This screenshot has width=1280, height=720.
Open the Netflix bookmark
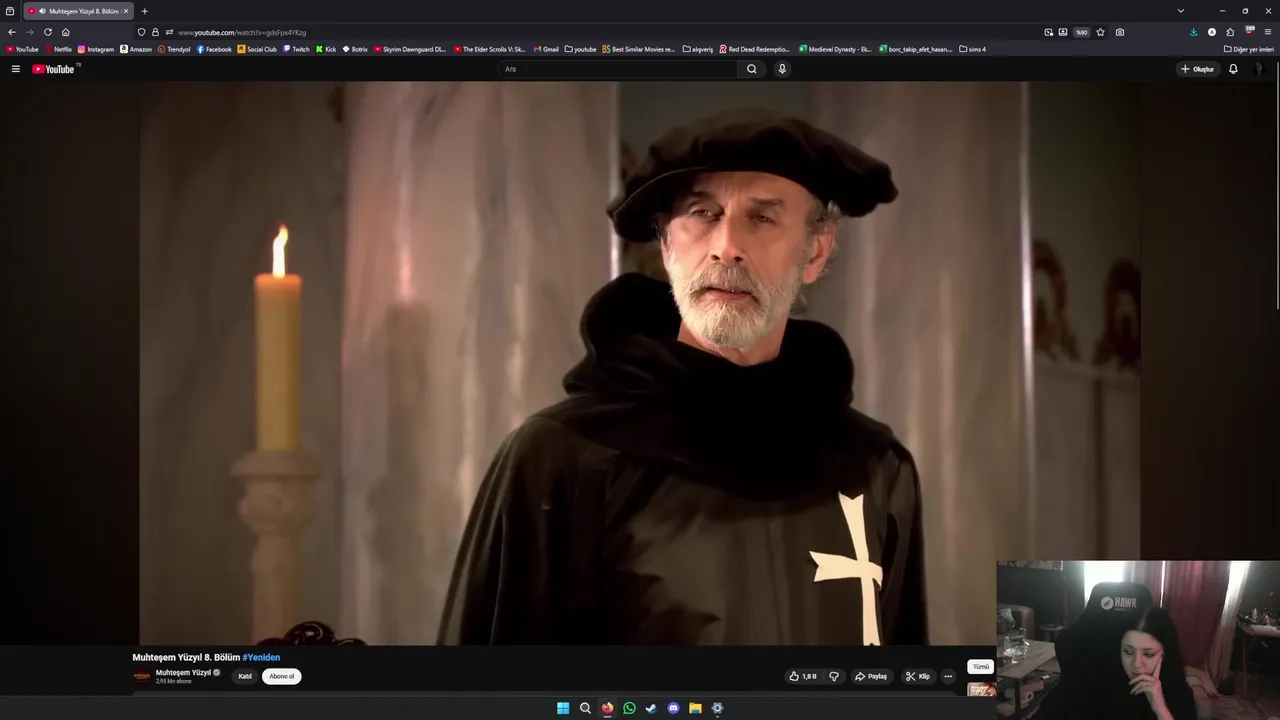click(x=58, y=49)
